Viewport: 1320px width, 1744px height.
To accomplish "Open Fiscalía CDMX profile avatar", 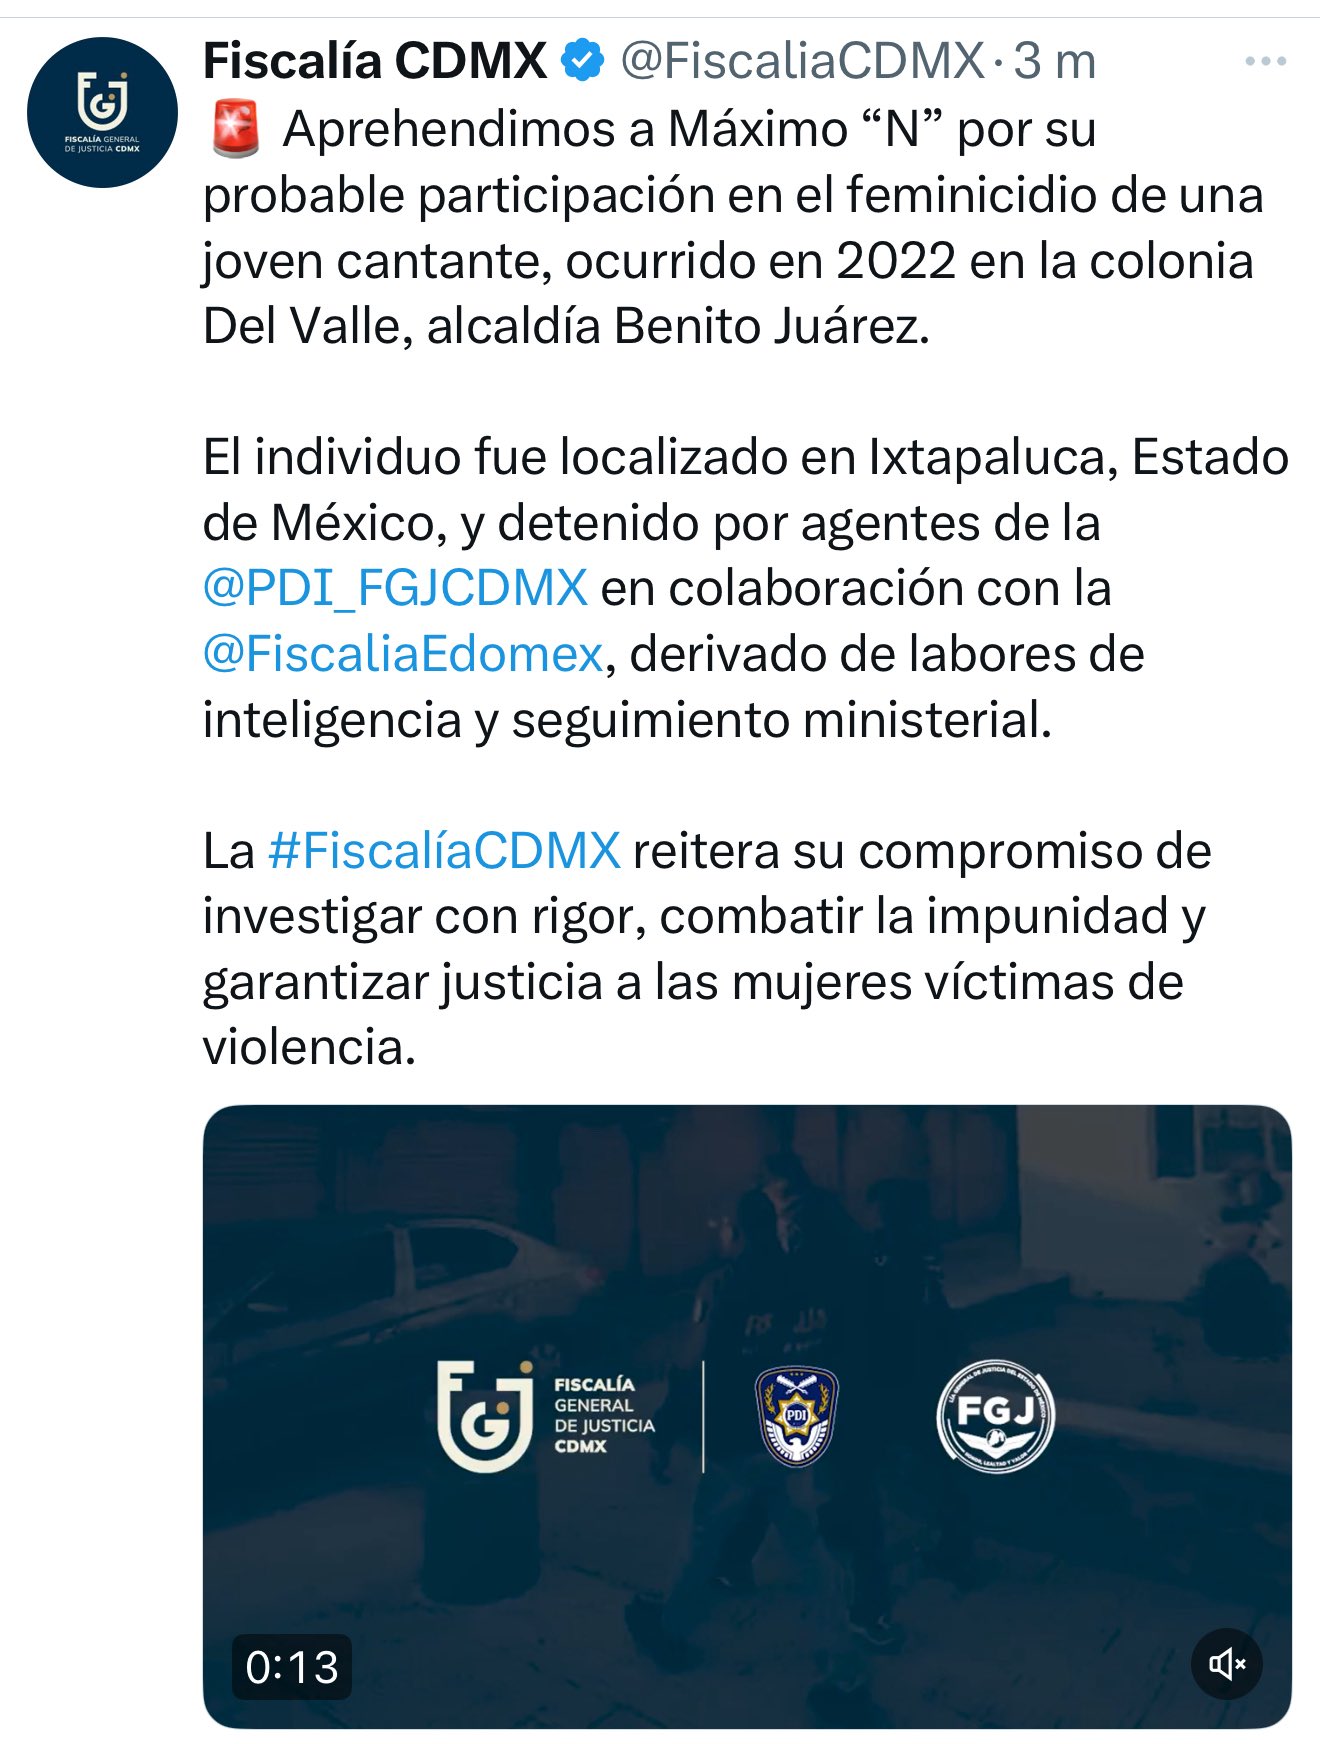I will coord(102,112).
